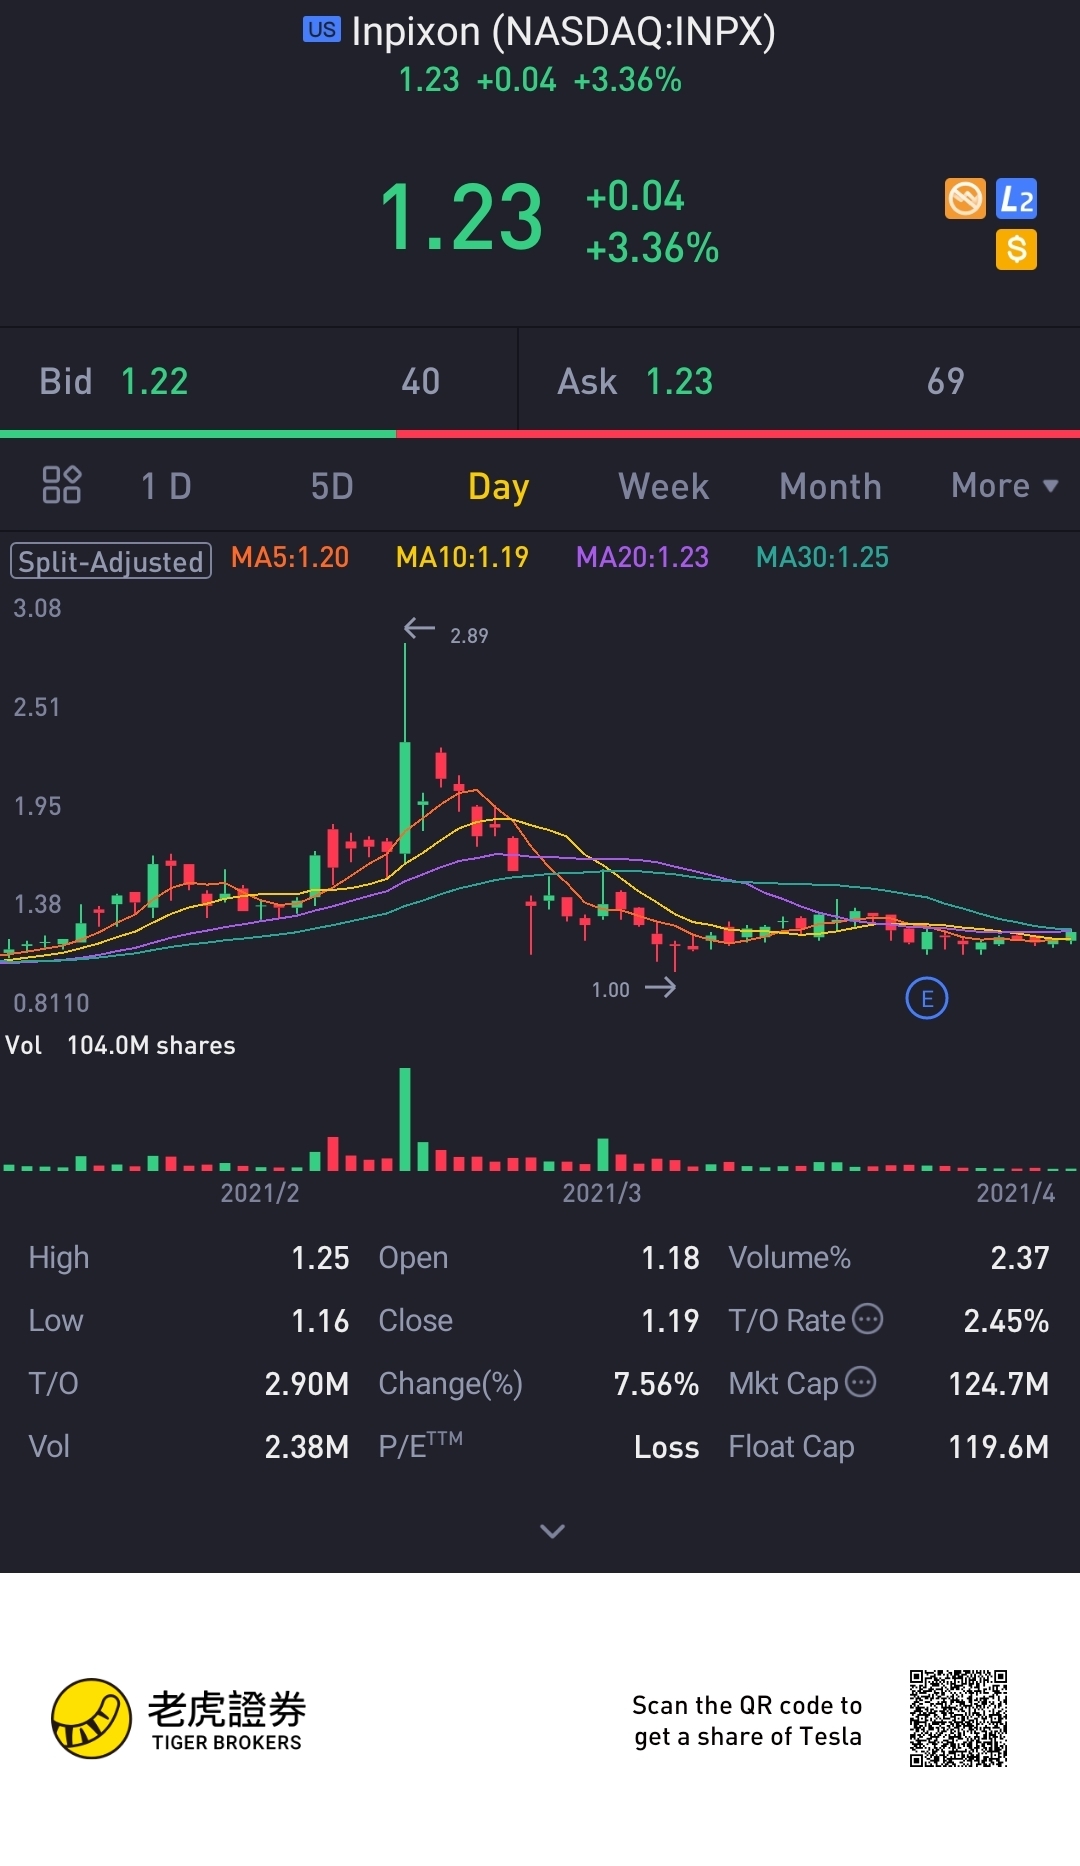Viewport: 1080px width, 1866px height.
Task: Toggle the Split-Adjusted price setting
Action: (x=111, y=561)
